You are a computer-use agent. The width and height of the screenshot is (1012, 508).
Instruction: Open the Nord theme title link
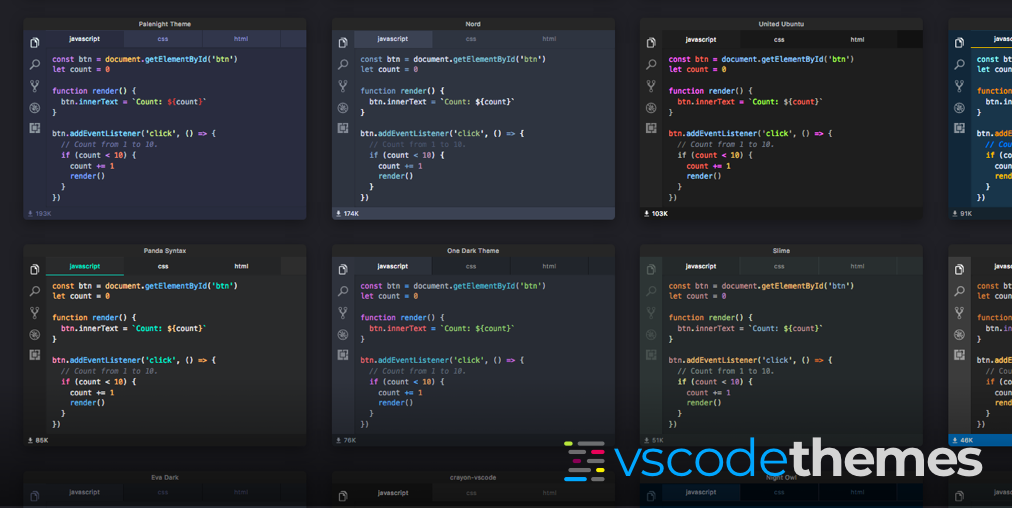[473, 24]
